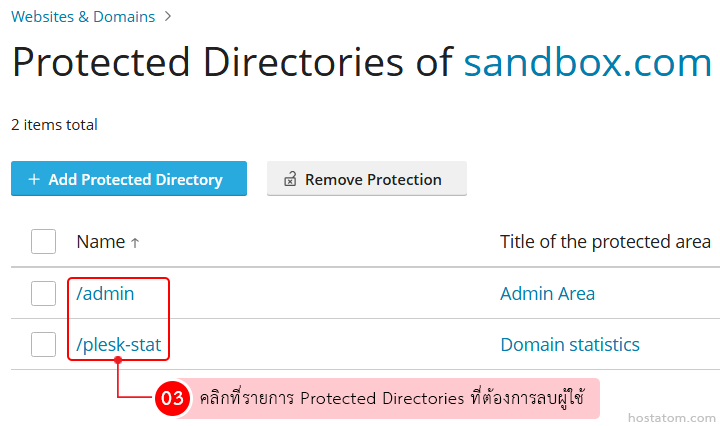Click the red 03 step badge

[172, 398]
